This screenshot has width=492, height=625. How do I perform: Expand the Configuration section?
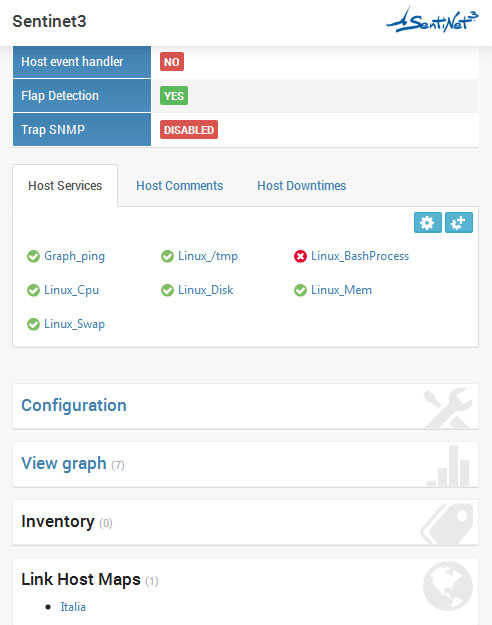pos(74,405)
